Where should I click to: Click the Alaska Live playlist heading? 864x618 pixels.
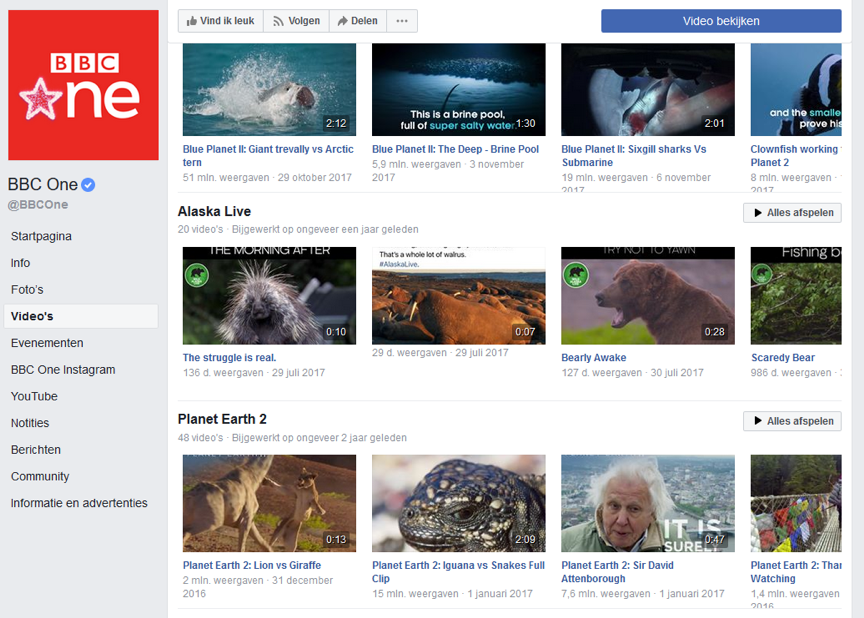tap(214, 212)
